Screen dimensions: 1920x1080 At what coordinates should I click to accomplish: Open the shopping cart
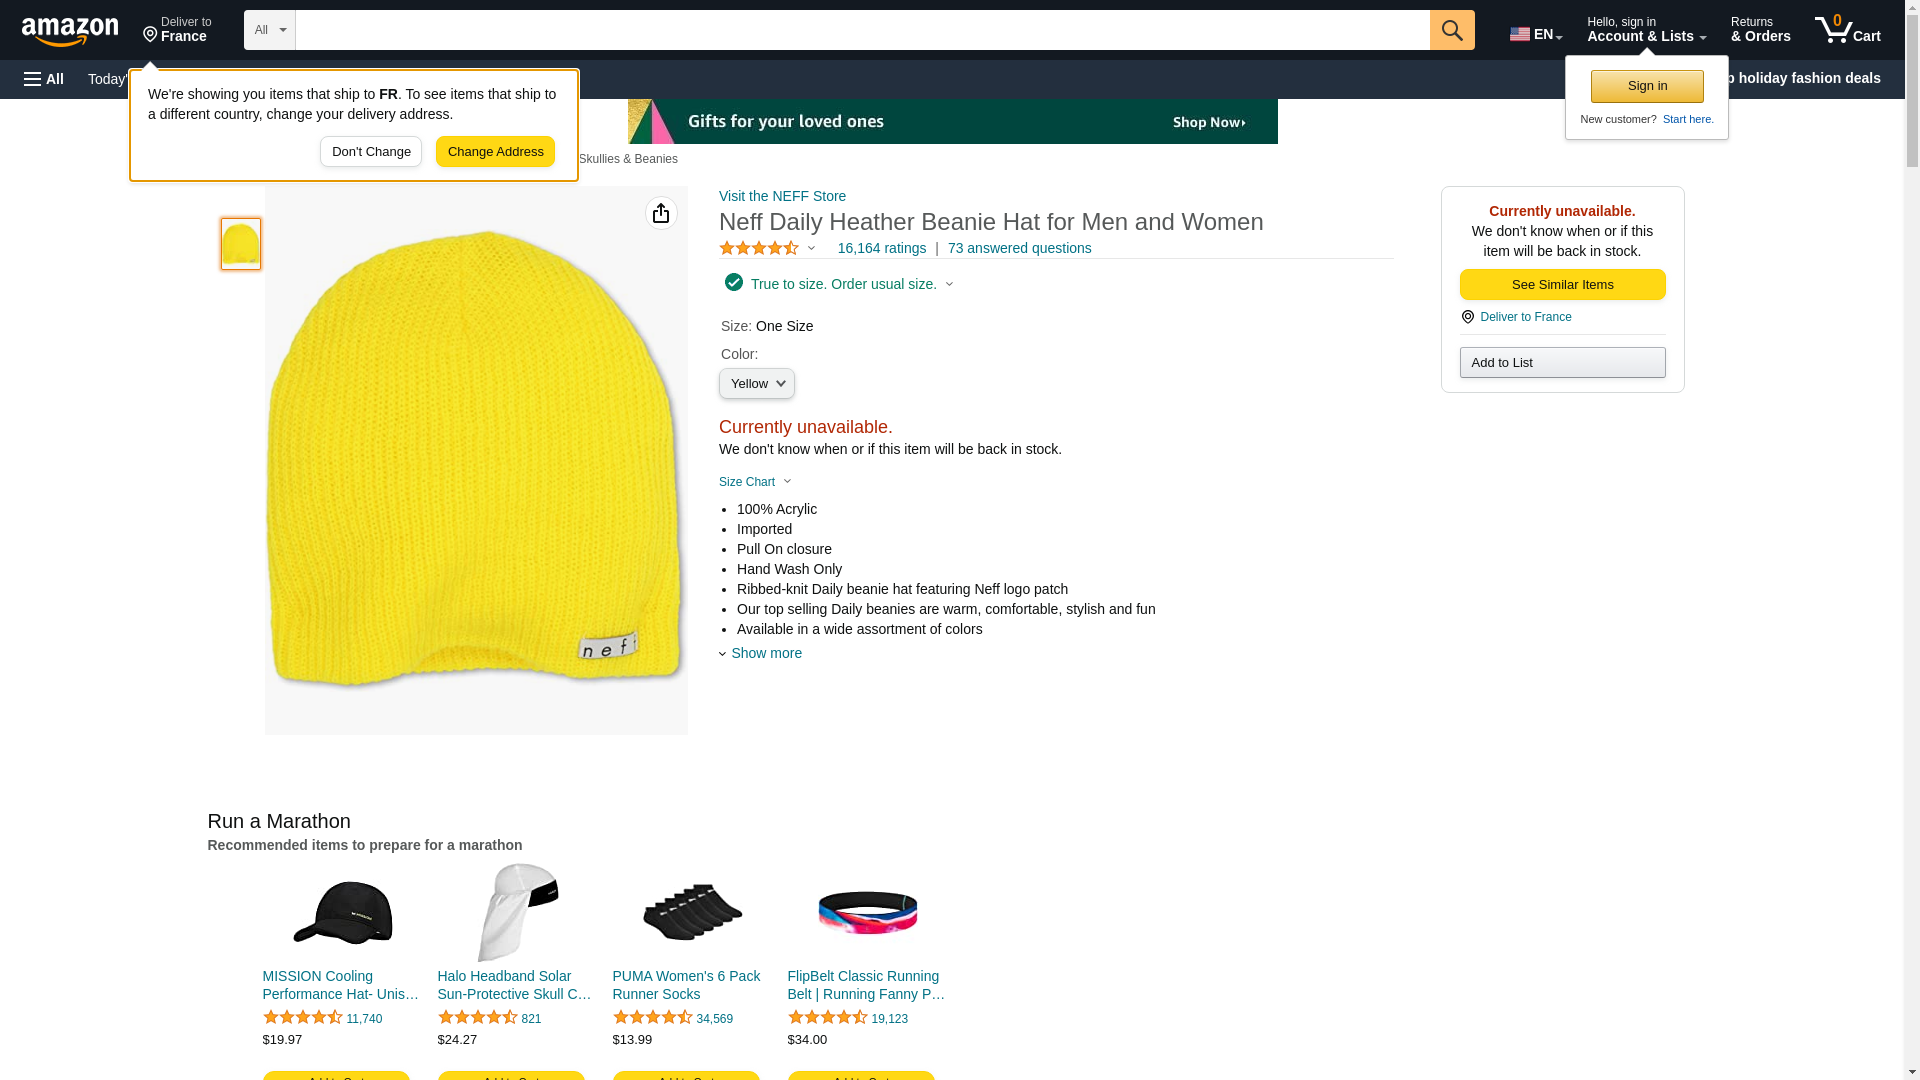pyautogui.click(x=1847, y=30)
